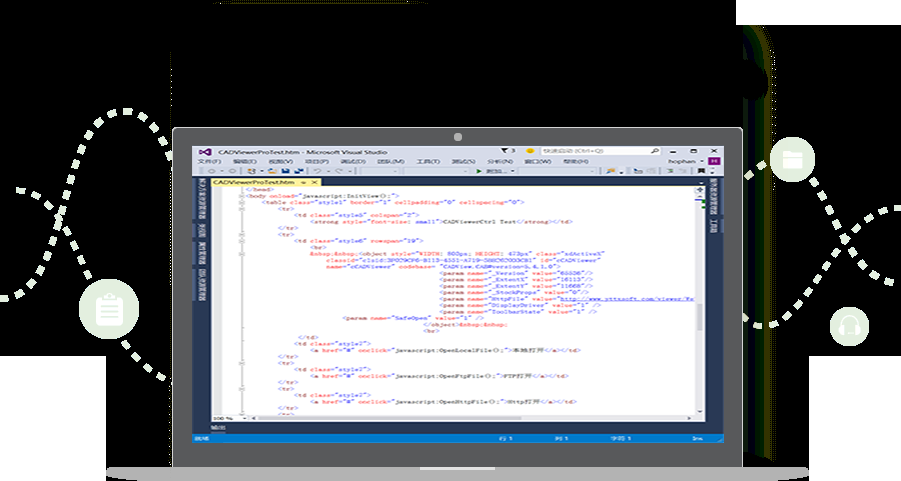Viewport: 901px width, 481px height.
Task: Collapse the table element outline node
Action: tap(241, 202)
